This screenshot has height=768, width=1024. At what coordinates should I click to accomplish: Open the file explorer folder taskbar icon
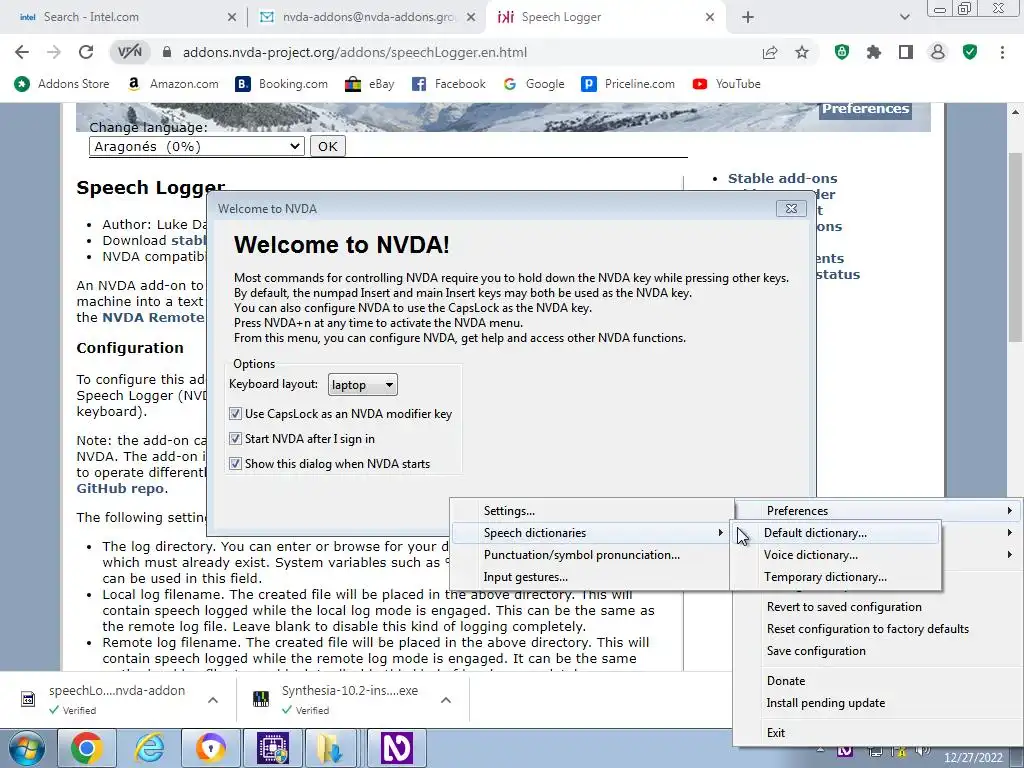click(x=330, y=748)
